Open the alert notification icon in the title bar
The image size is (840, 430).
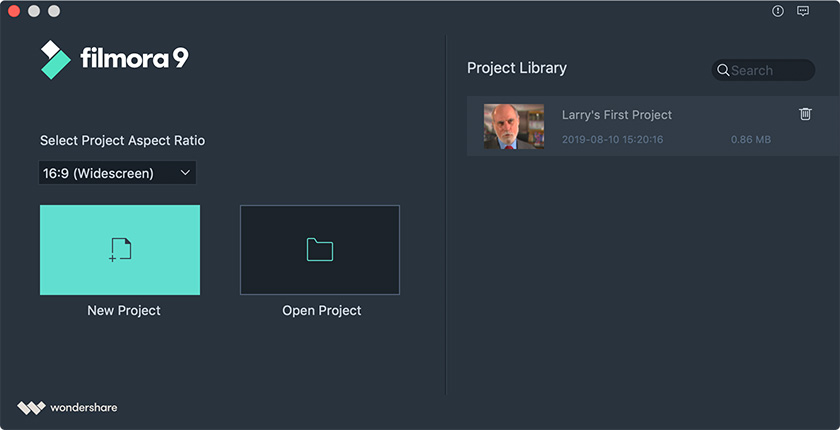coord(777,11)
